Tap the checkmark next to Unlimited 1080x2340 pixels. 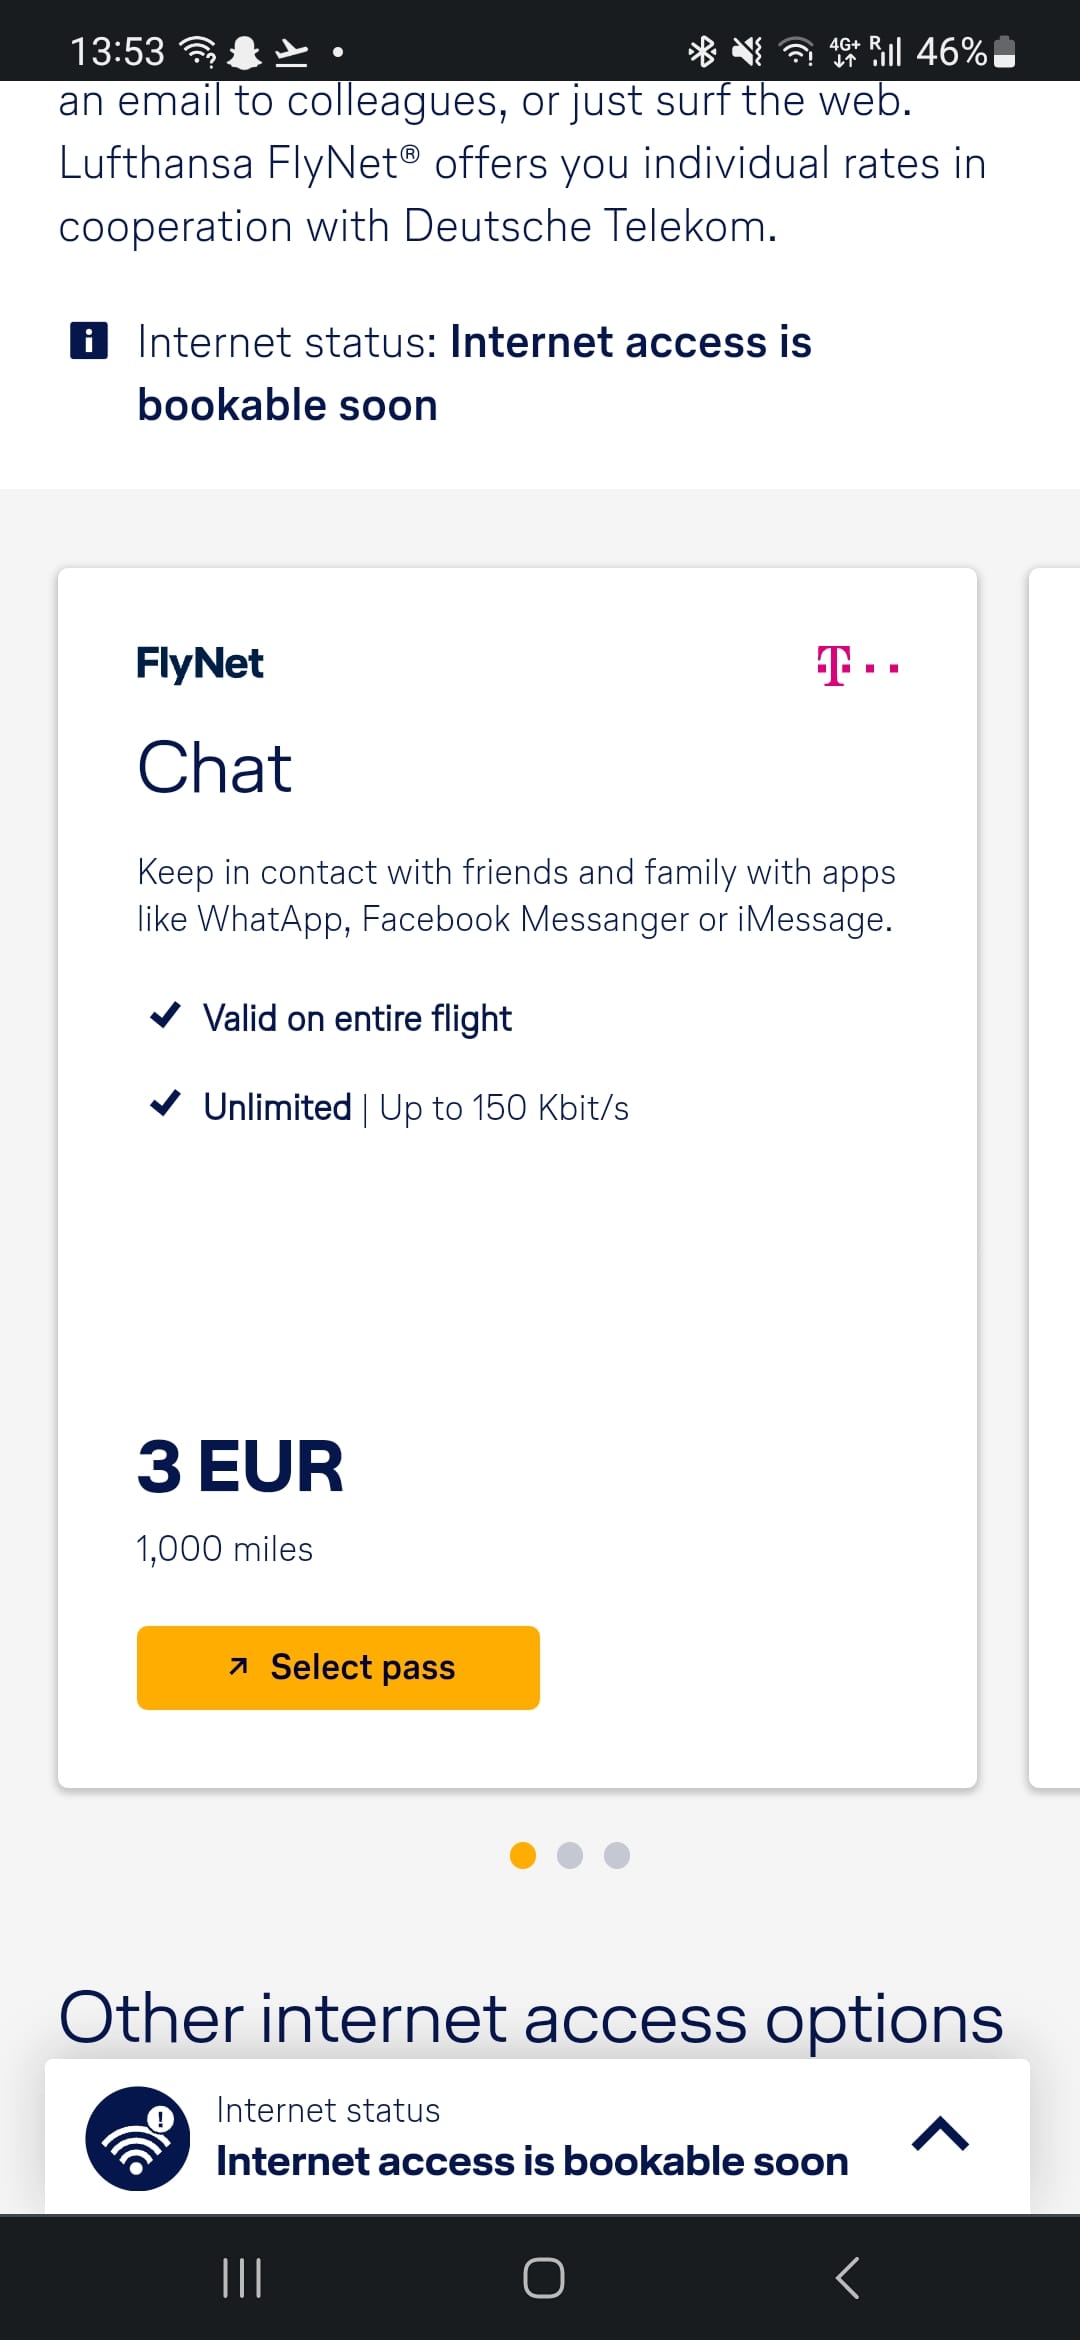(x=165, y=1104)
